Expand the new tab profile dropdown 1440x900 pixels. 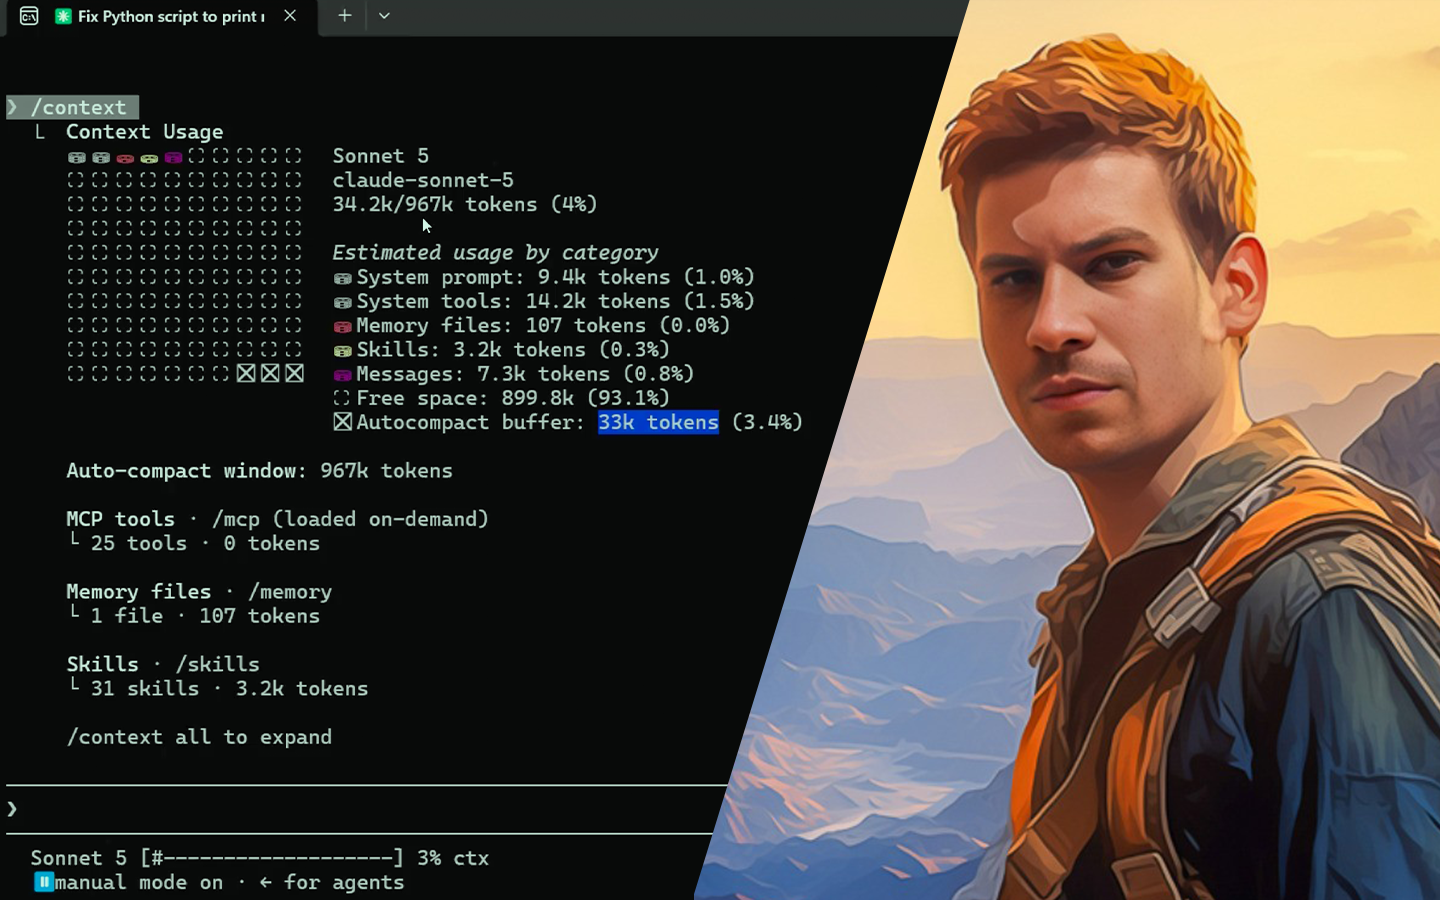[x=384, y=16]
